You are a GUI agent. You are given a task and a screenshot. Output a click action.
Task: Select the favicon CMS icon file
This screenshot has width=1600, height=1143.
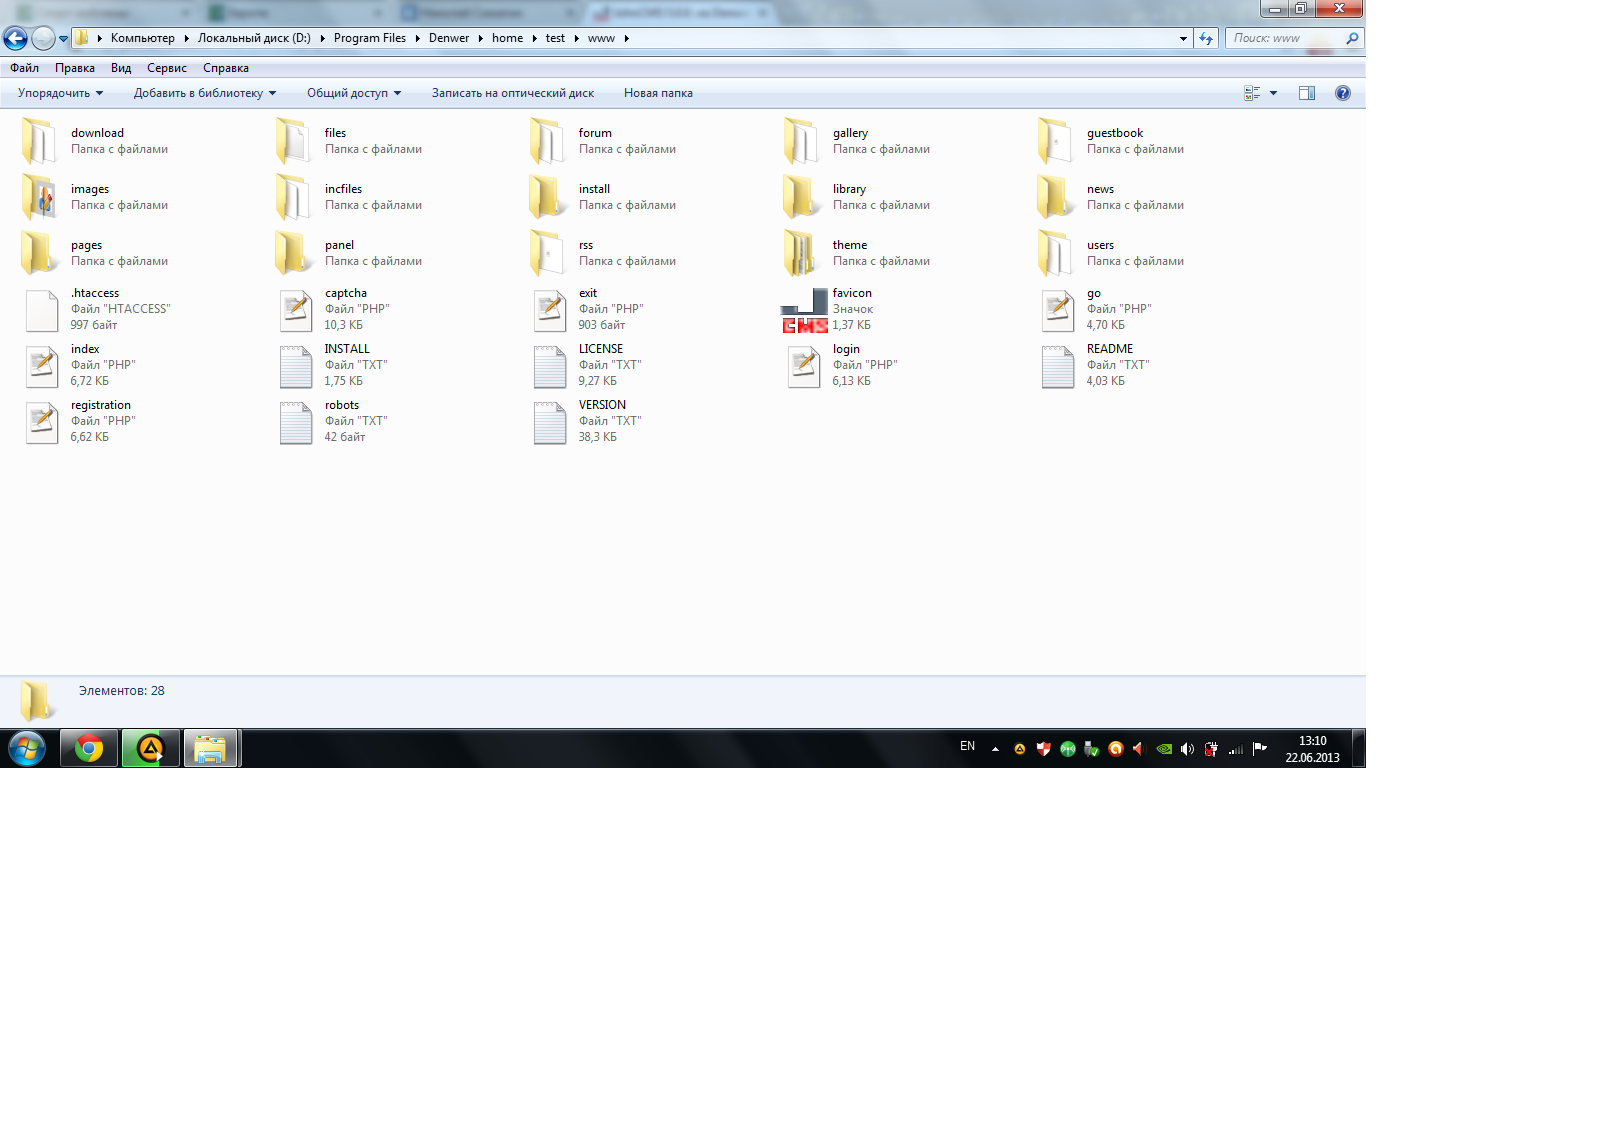point(804,310)
